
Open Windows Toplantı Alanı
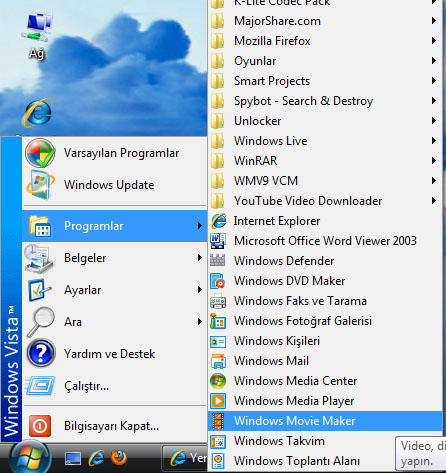click(325, 461)
